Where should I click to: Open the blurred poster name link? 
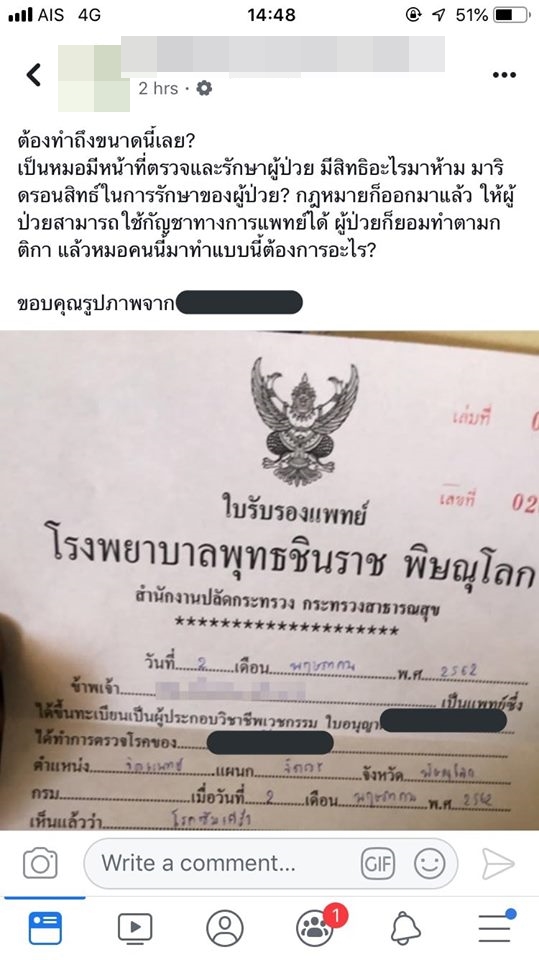283,54
